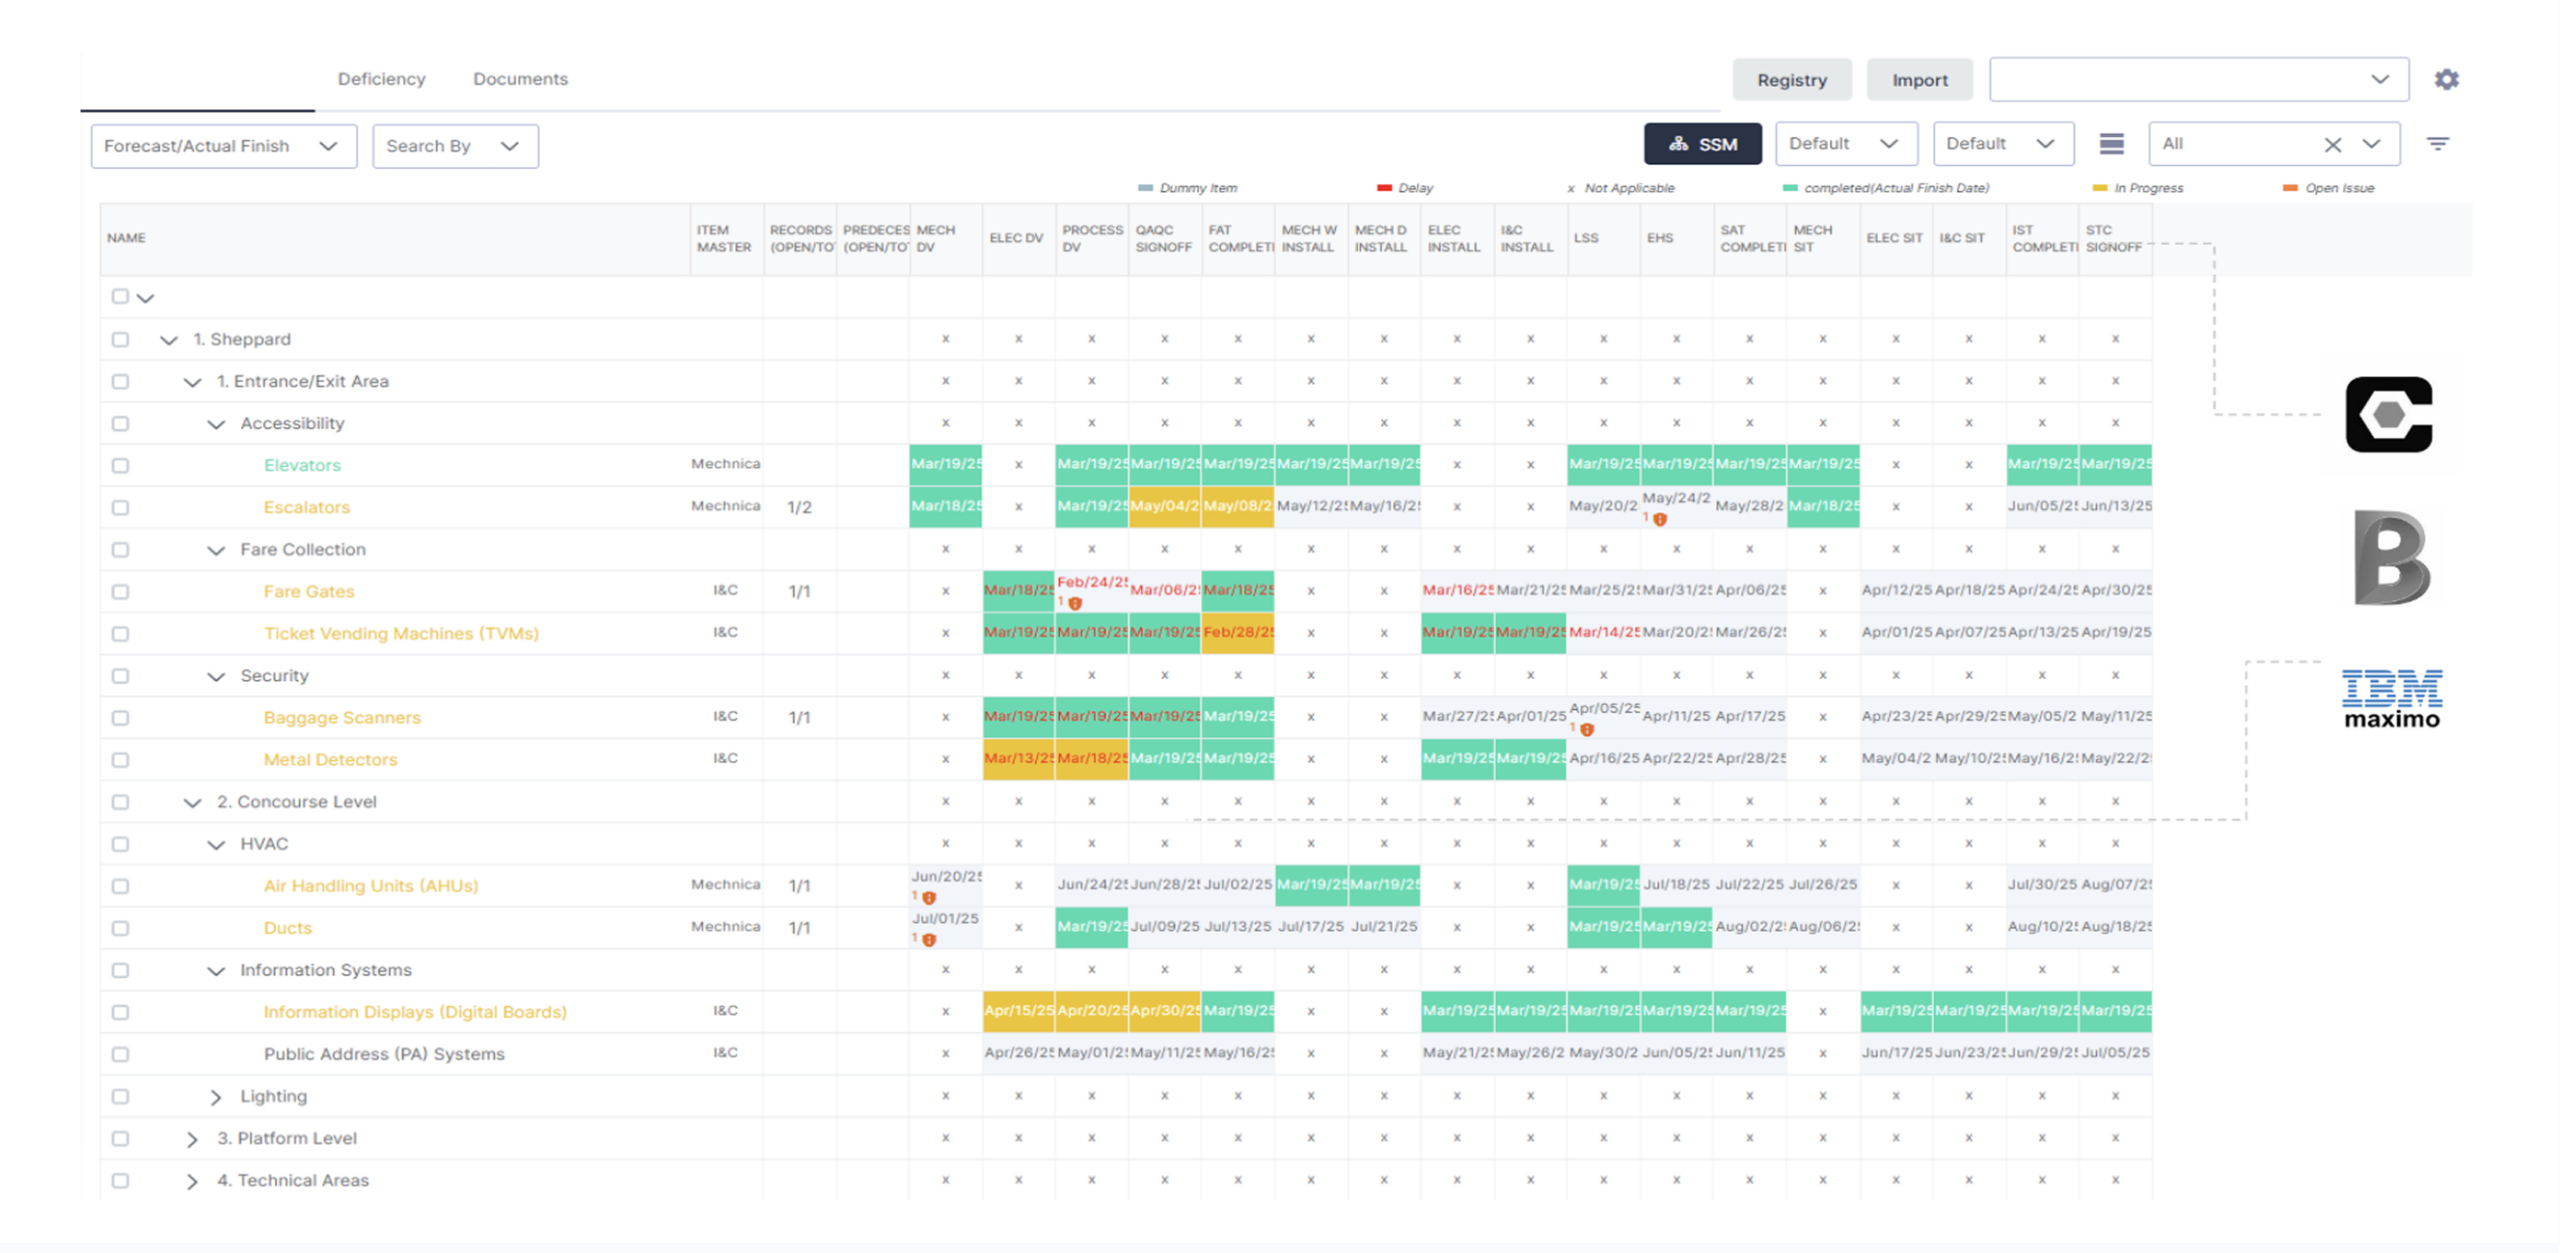Switch to the Documents tab
Screen dimensions: 2560x1253
coord(519,79)
